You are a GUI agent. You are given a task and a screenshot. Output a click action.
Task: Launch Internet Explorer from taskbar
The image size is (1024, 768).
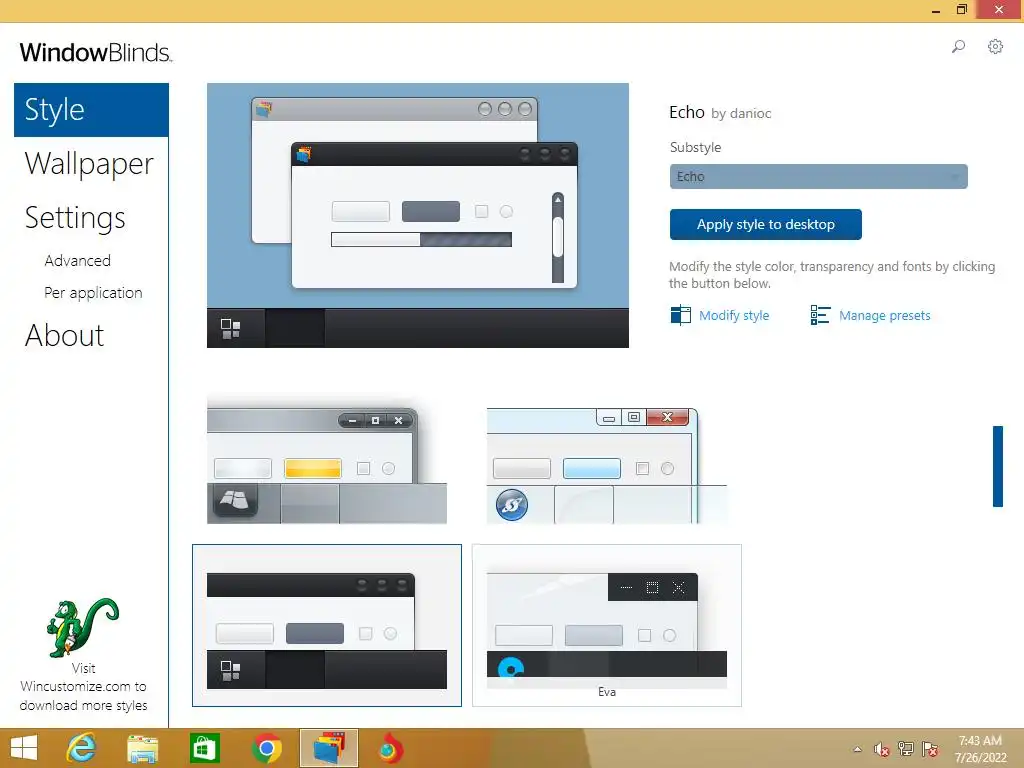(x=82, y=748)
